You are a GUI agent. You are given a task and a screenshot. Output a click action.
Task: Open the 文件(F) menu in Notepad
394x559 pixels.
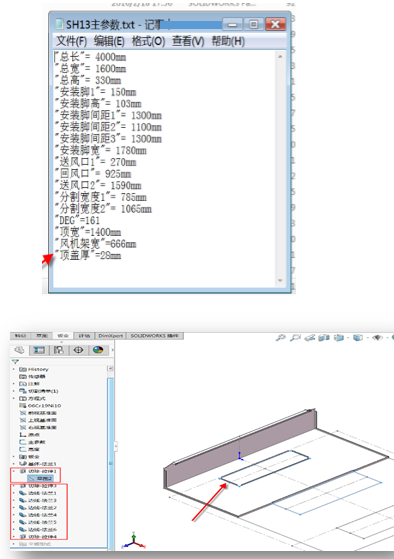pyautogui.click(x=71, y=41)
